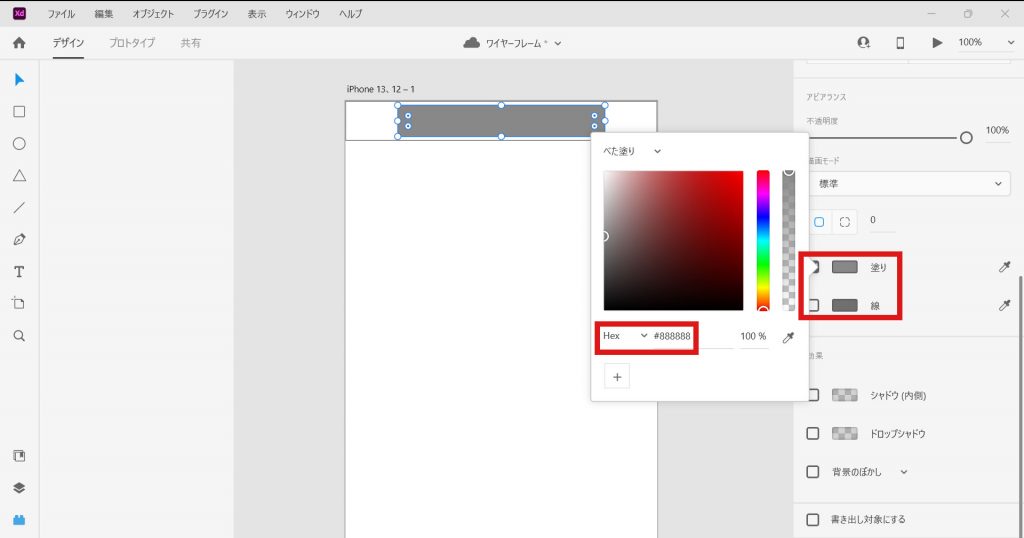Open 編集 menu
Viewport: 1024px width, 538px height.
[x=104, y=13]
